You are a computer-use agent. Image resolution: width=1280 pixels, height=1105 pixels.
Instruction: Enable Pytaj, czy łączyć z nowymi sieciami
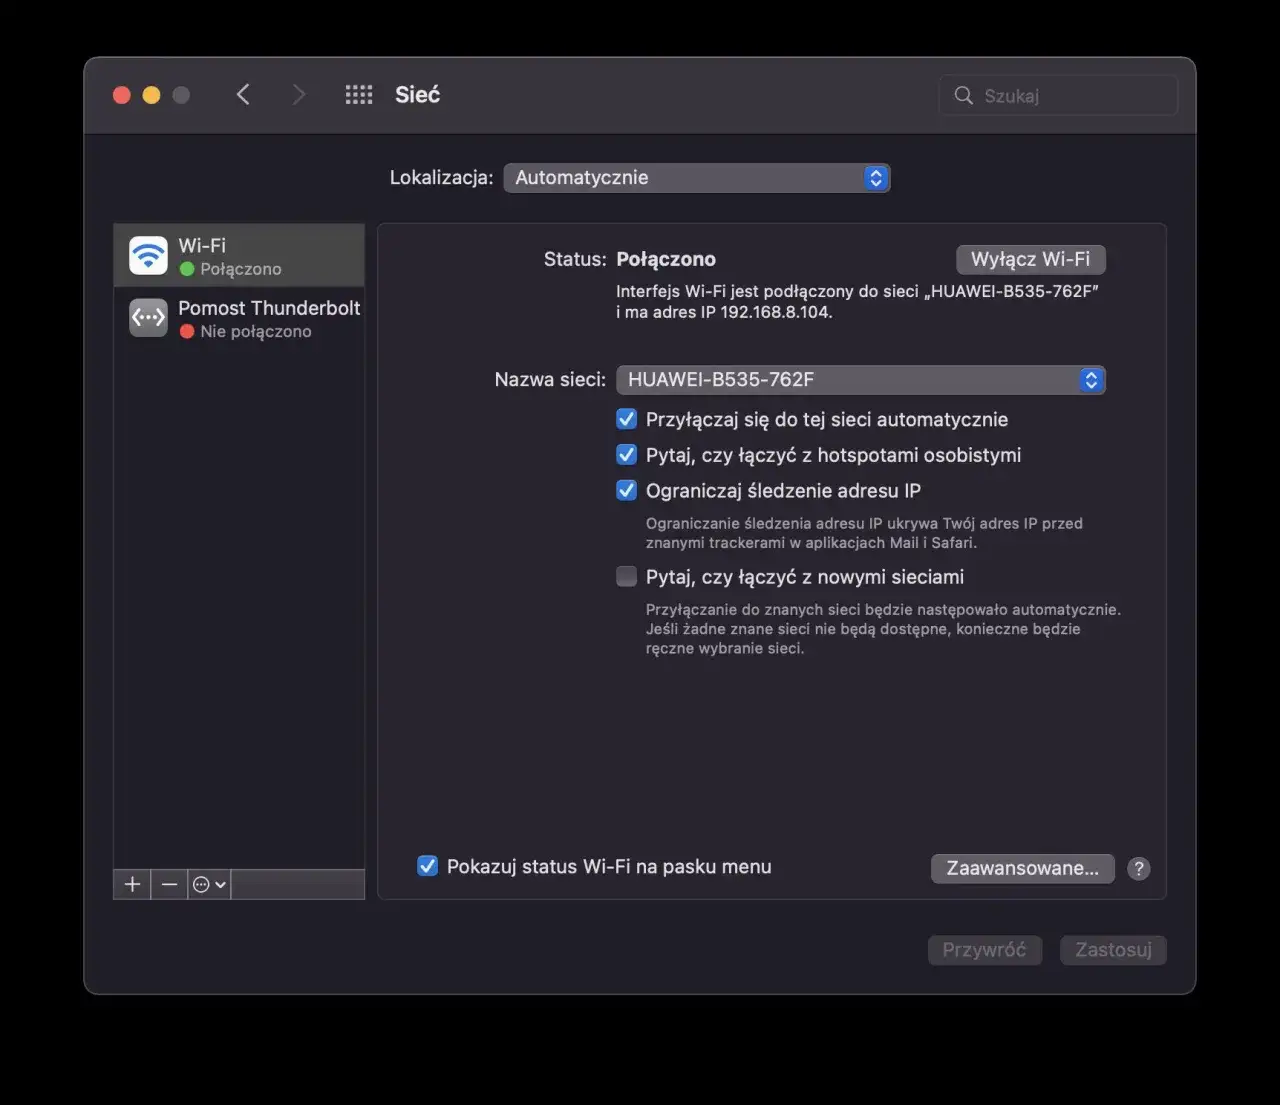[x=627, y=576]
